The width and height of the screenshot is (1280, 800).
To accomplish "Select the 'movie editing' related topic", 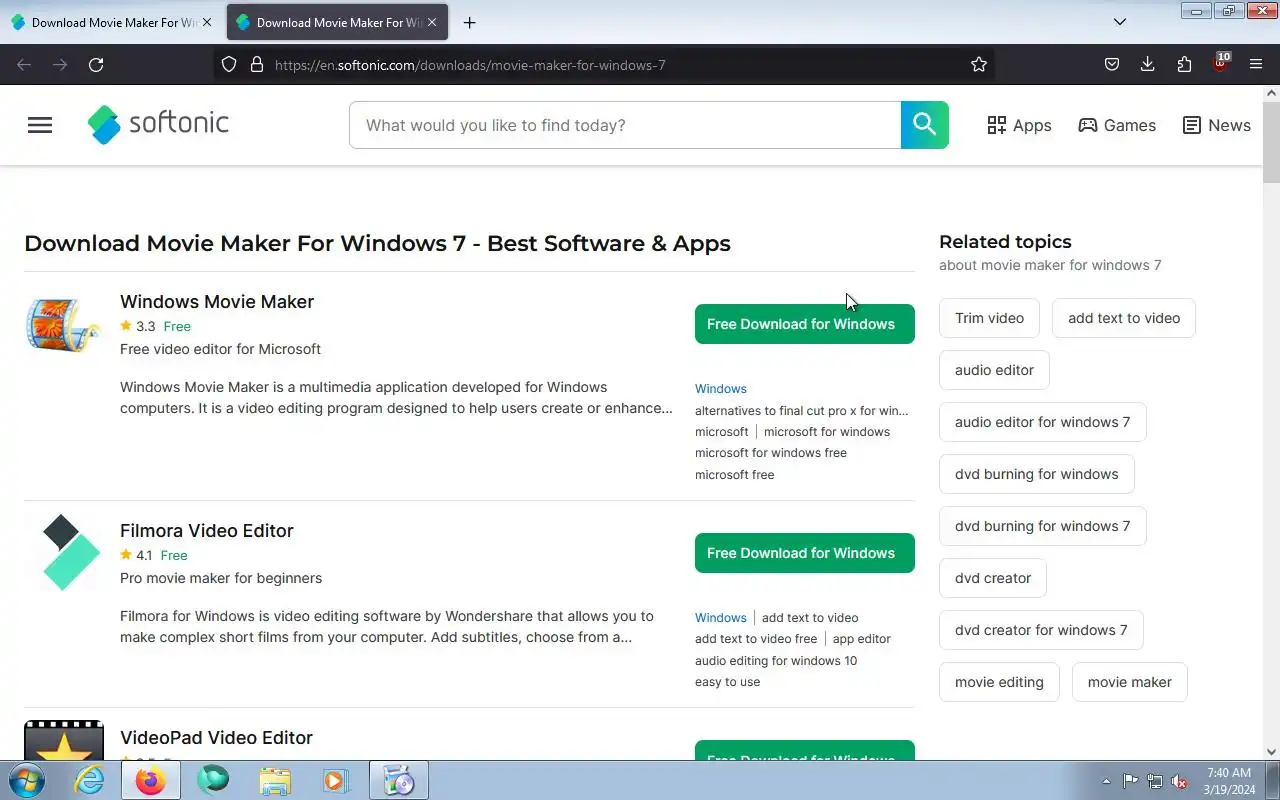I will tap(999, 682).
